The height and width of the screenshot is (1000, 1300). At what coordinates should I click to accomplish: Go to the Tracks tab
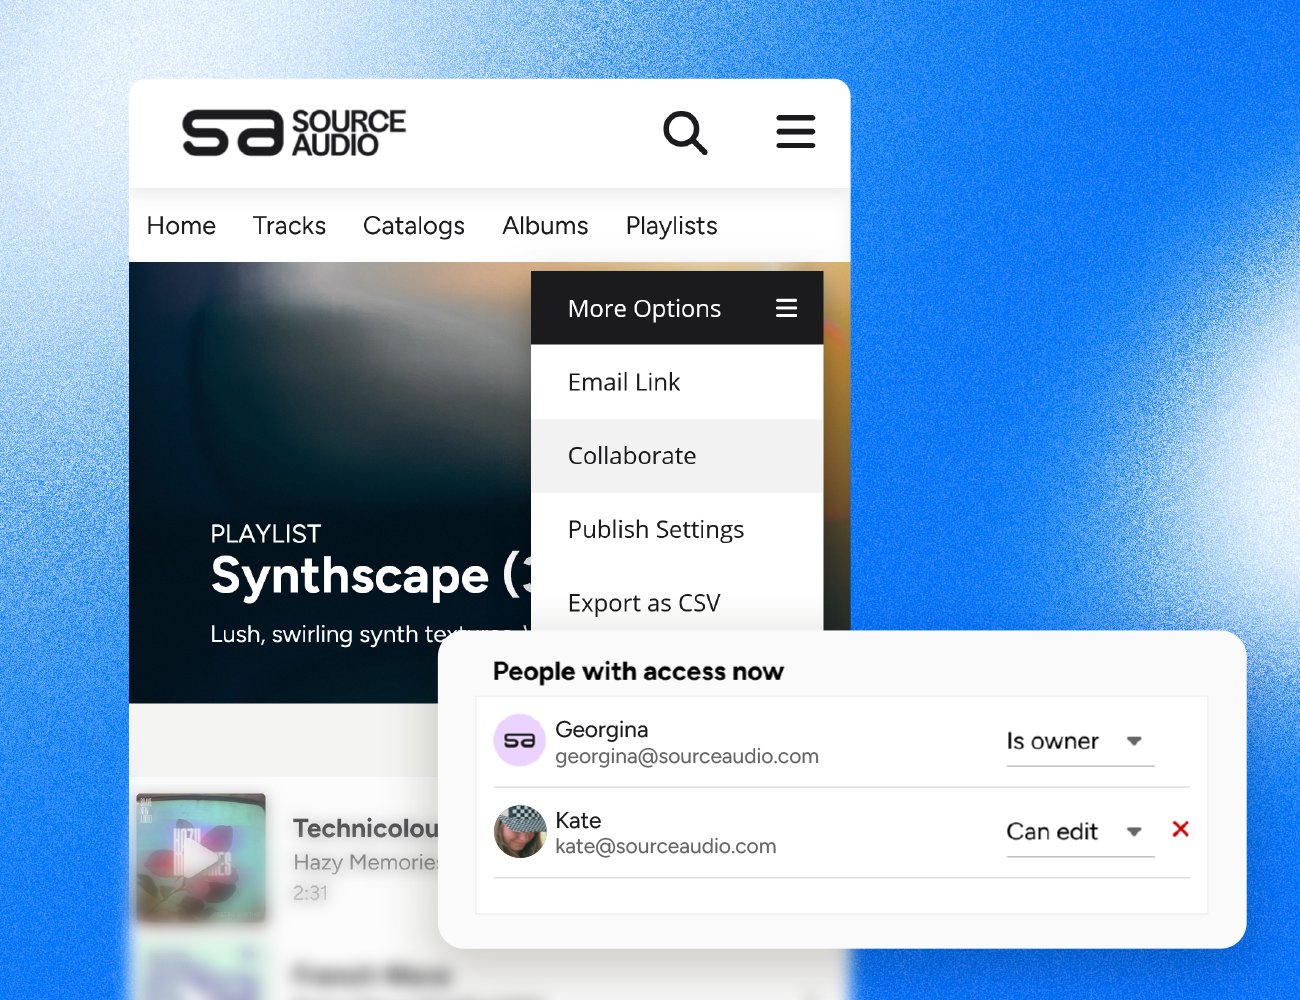click(x=289, y=226)
